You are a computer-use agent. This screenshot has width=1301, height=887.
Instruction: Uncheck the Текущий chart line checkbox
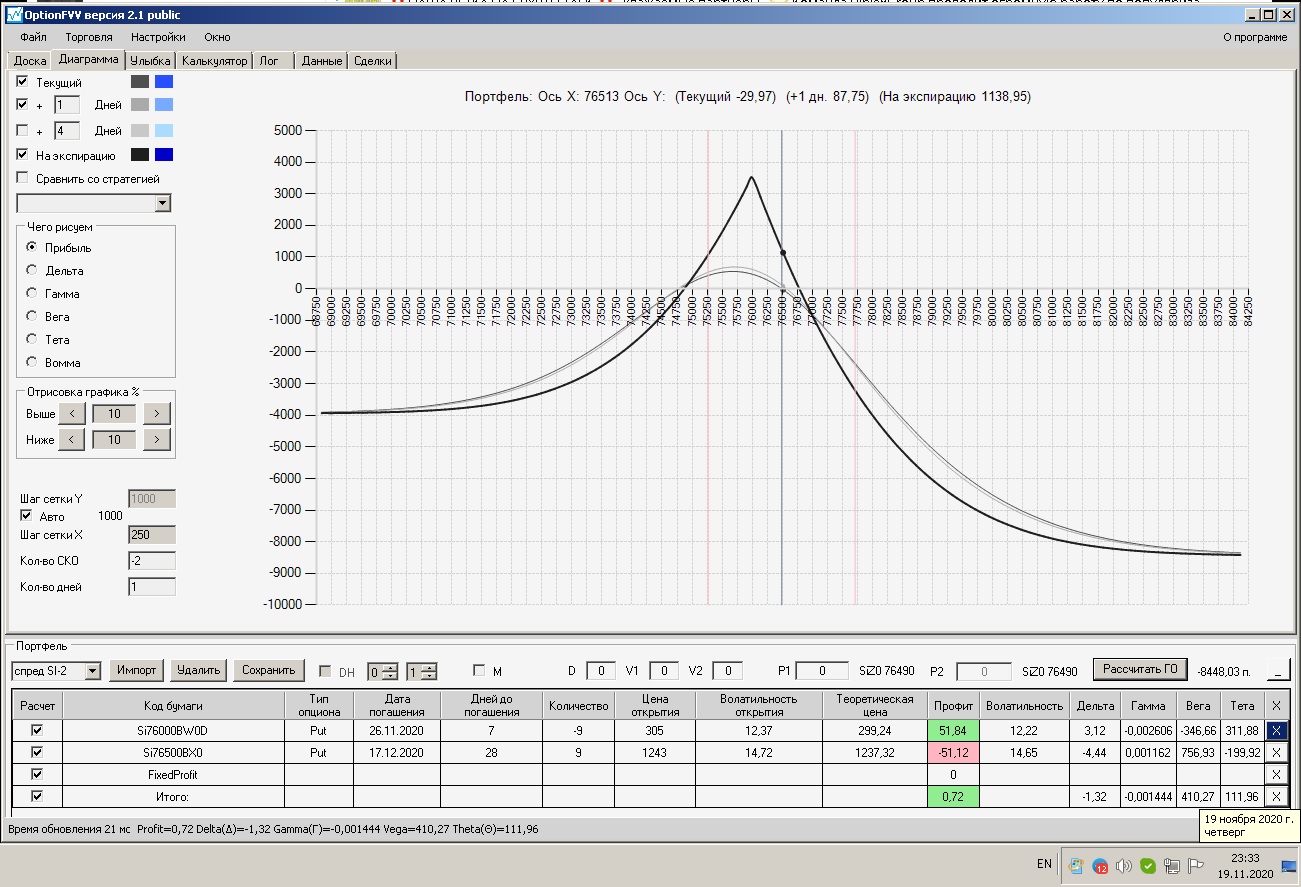[23, 82]
